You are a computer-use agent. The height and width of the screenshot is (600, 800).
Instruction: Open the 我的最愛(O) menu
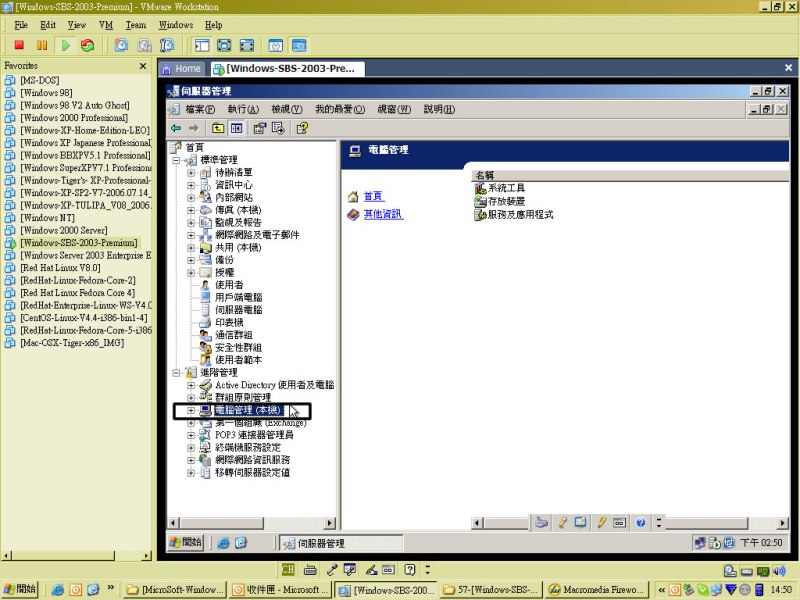[x=340, y=109]
